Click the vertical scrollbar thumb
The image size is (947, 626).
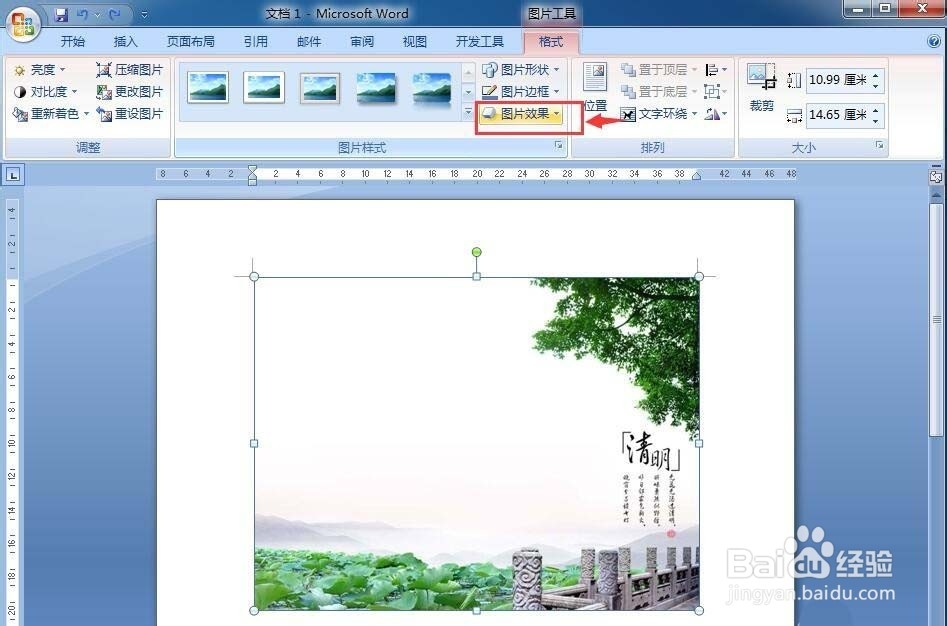click(936, 319)
